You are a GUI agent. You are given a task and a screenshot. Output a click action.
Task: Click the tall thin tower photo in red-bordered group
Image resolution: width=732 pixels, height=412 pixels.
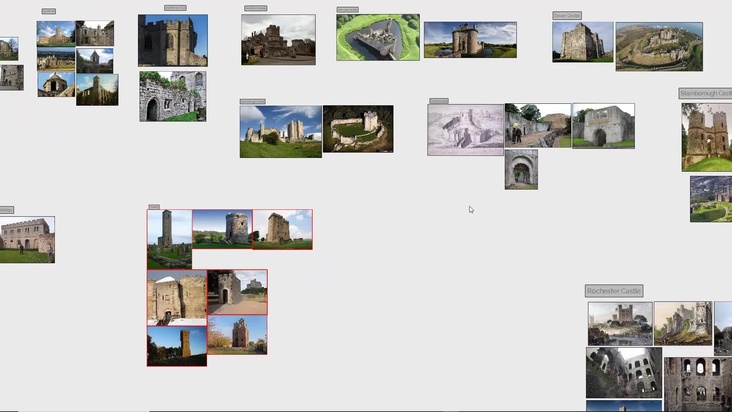(x=169, y=238)
